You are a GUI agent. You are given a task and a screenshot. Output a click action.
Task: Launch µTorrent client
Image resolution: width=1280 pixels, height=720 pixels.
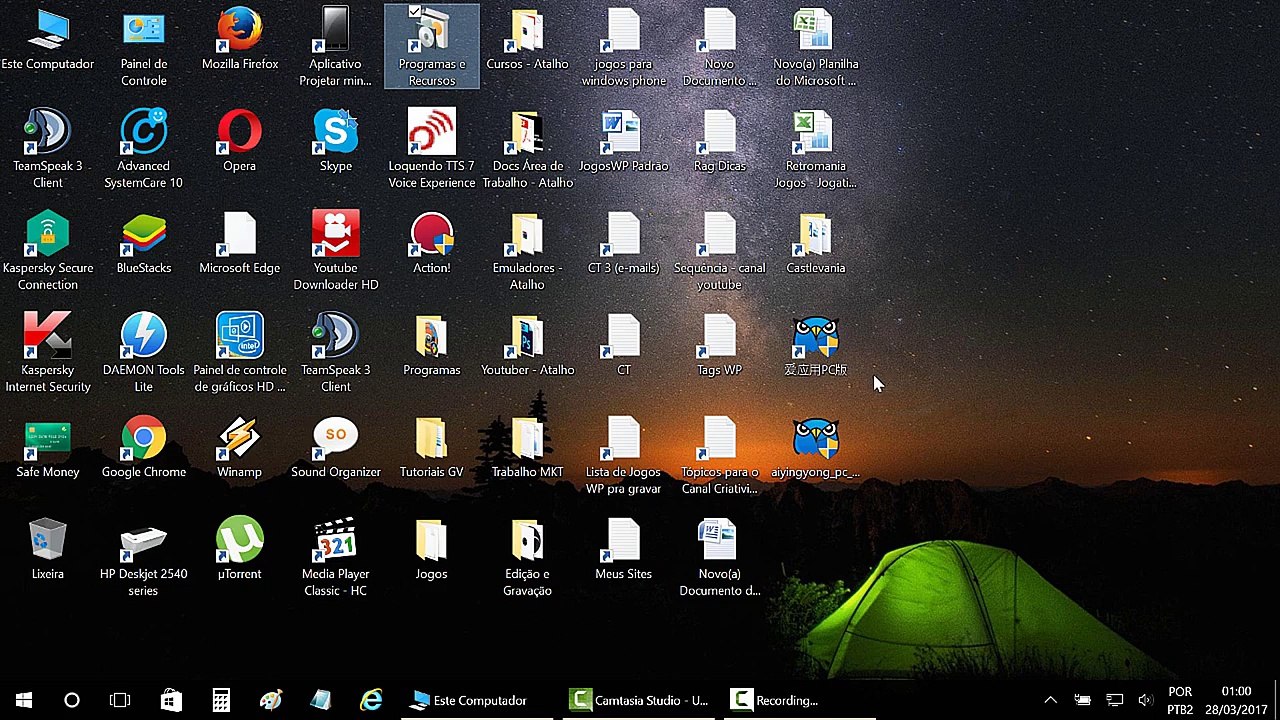[240, 550]
